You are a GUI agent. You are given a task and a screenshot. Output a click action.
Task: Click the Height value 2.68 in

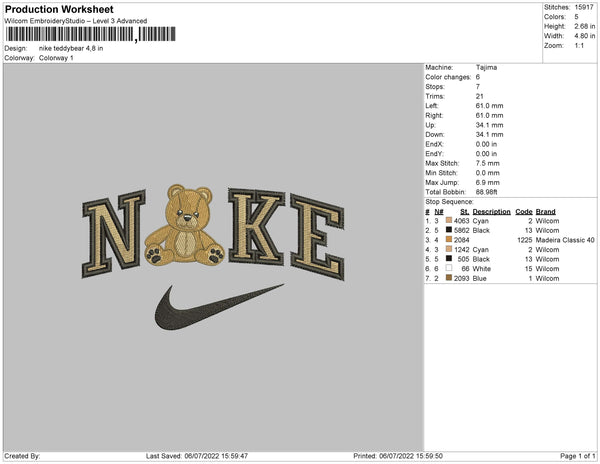pos(584,26)
